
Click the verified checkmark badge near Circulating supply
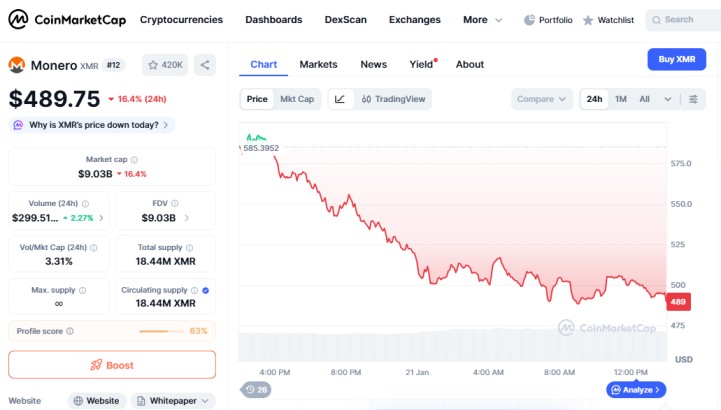[x=206, y=290]
